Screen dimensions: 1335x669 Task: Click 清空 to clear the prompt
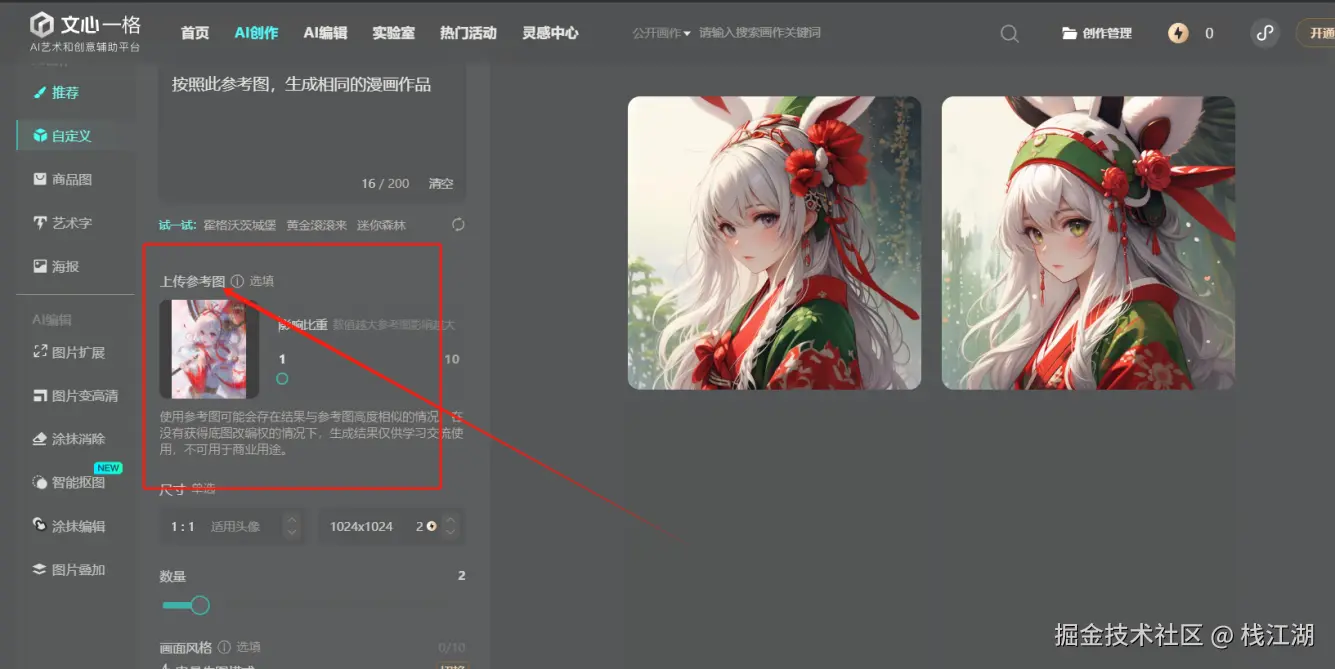(x=441, y=183)
